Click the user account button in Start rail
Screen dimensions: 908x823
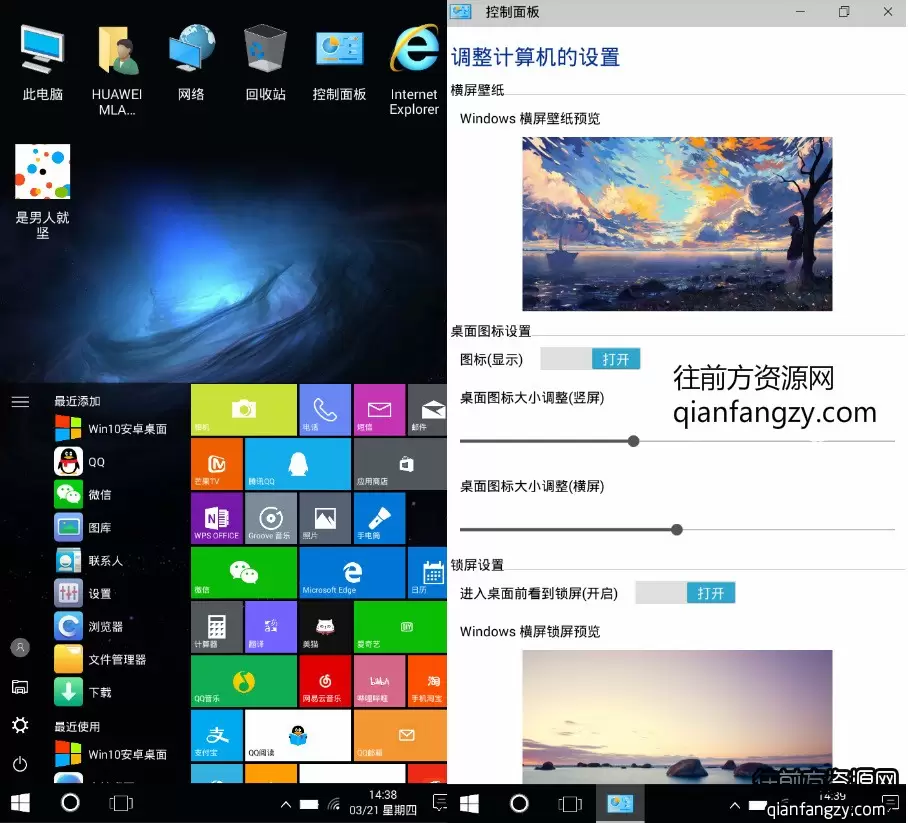pos(20,648)
